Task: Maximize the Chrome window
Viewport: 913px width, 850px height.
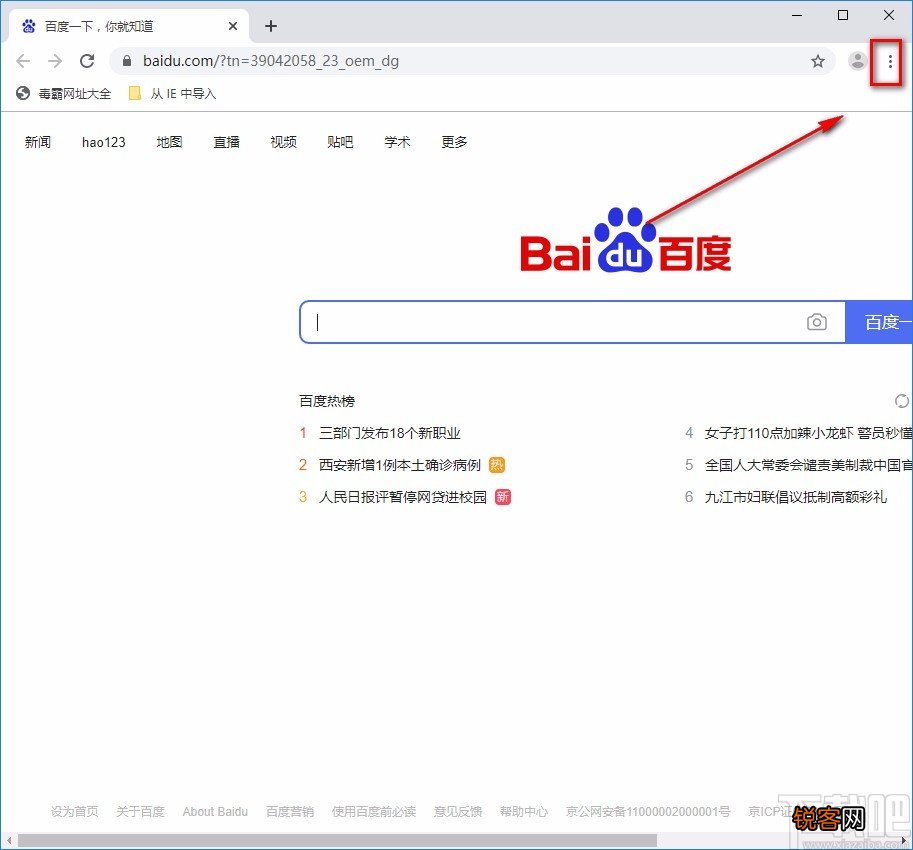Action: (x=843, y=15)
